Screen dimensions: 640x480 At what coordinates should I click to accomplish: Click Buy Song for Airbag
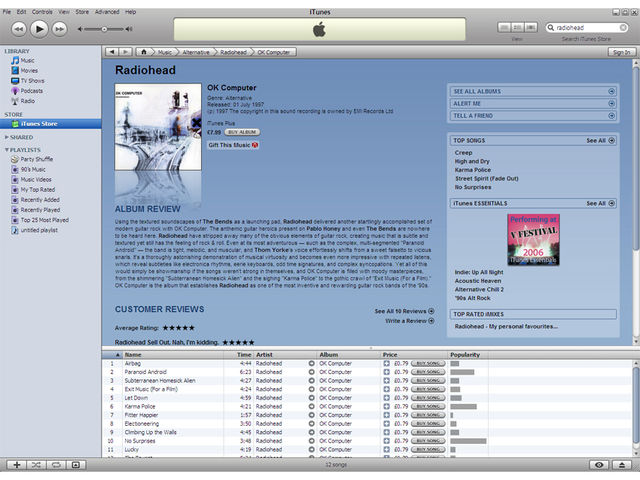[428, 363]
